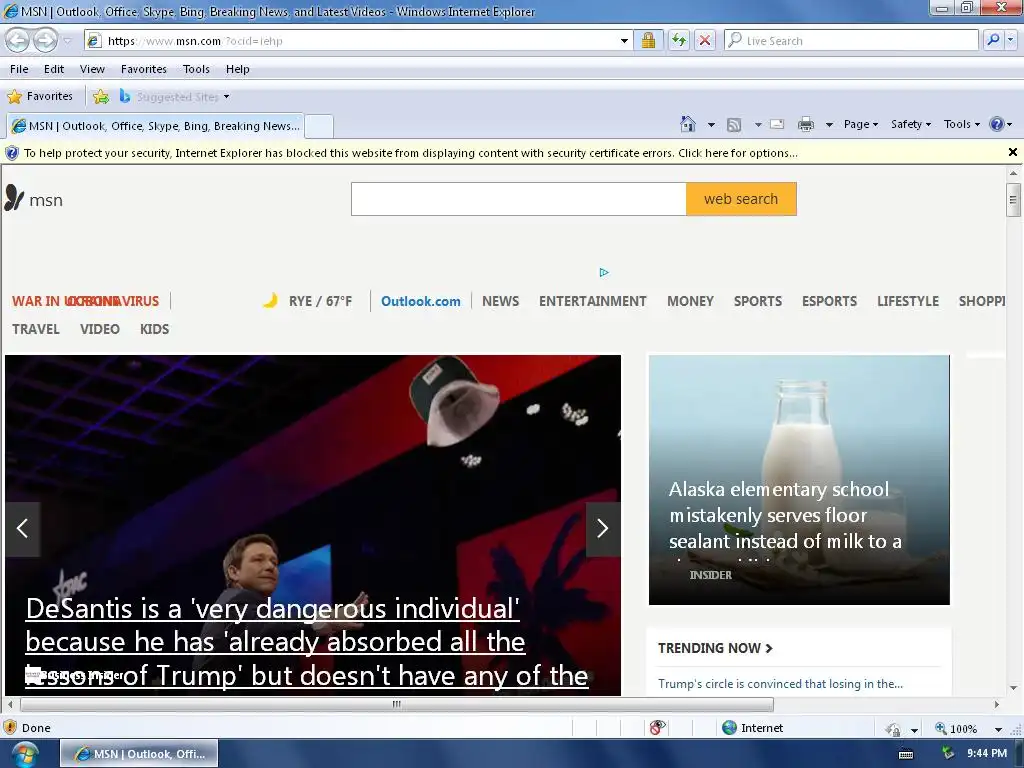Open the Outlook.com link
The height and width of the screenshot is (768, 1024).
[x=421, y=301]
